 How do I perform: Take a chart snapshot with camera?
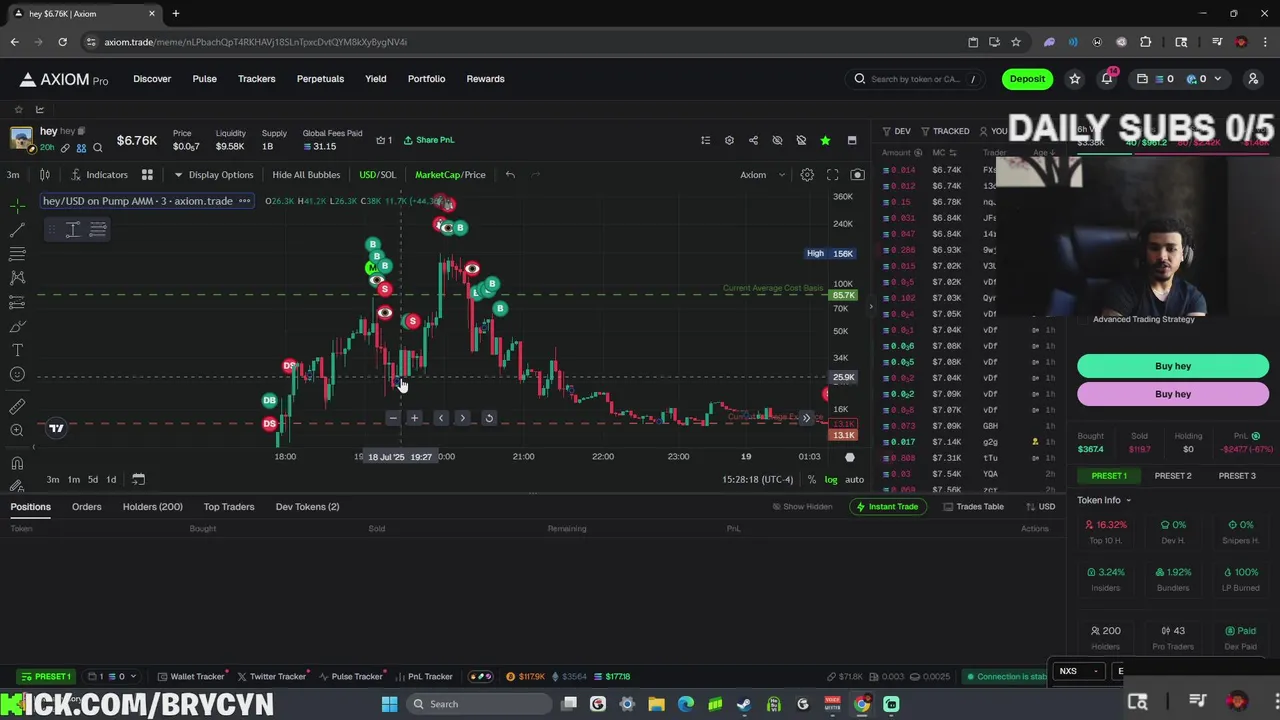point(857,175)
